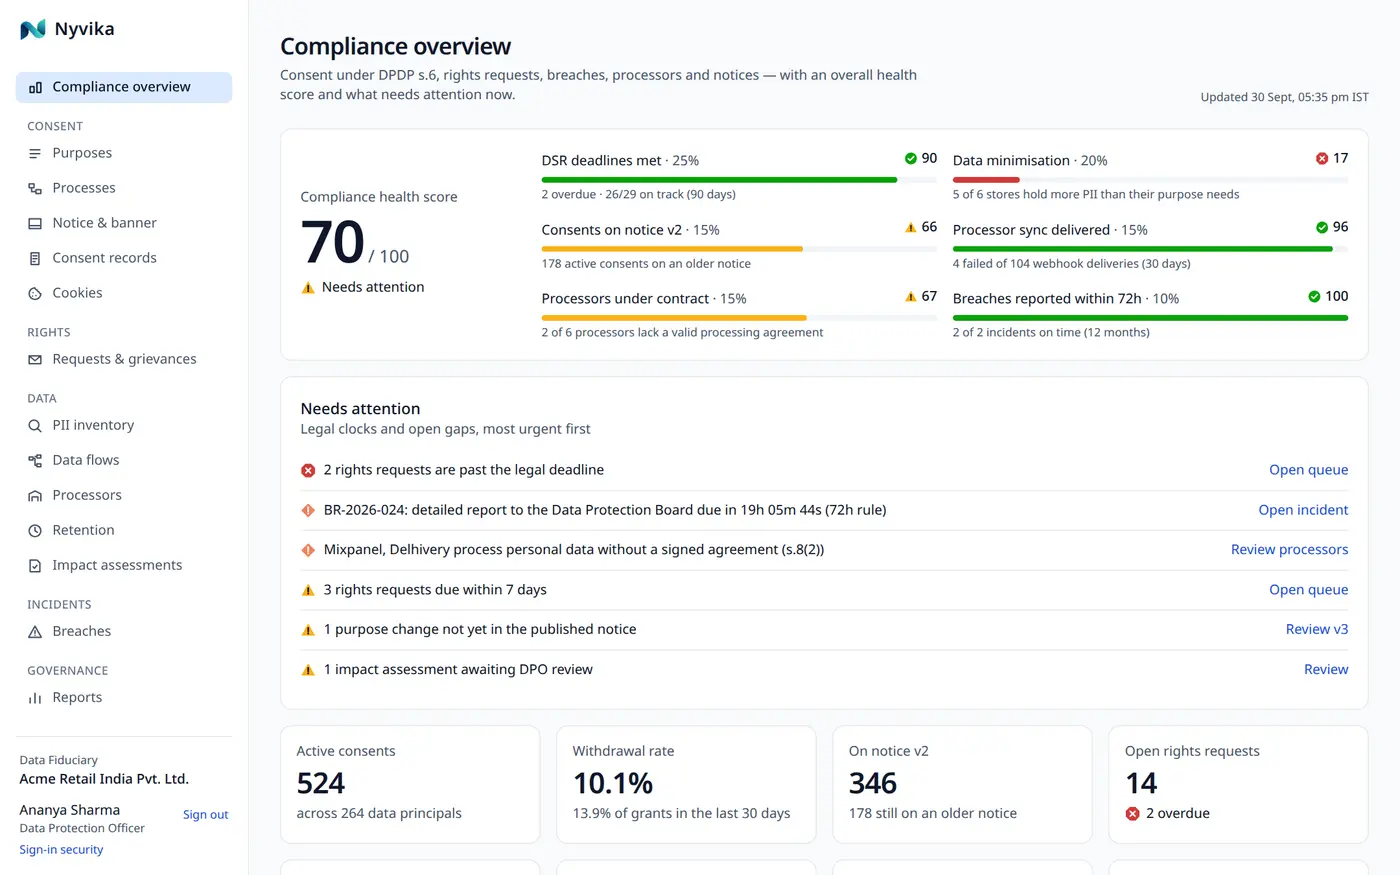The image size is (1400, 875).
Task: Click the Impact assessments checklist icon
Action: pos(35,565)
